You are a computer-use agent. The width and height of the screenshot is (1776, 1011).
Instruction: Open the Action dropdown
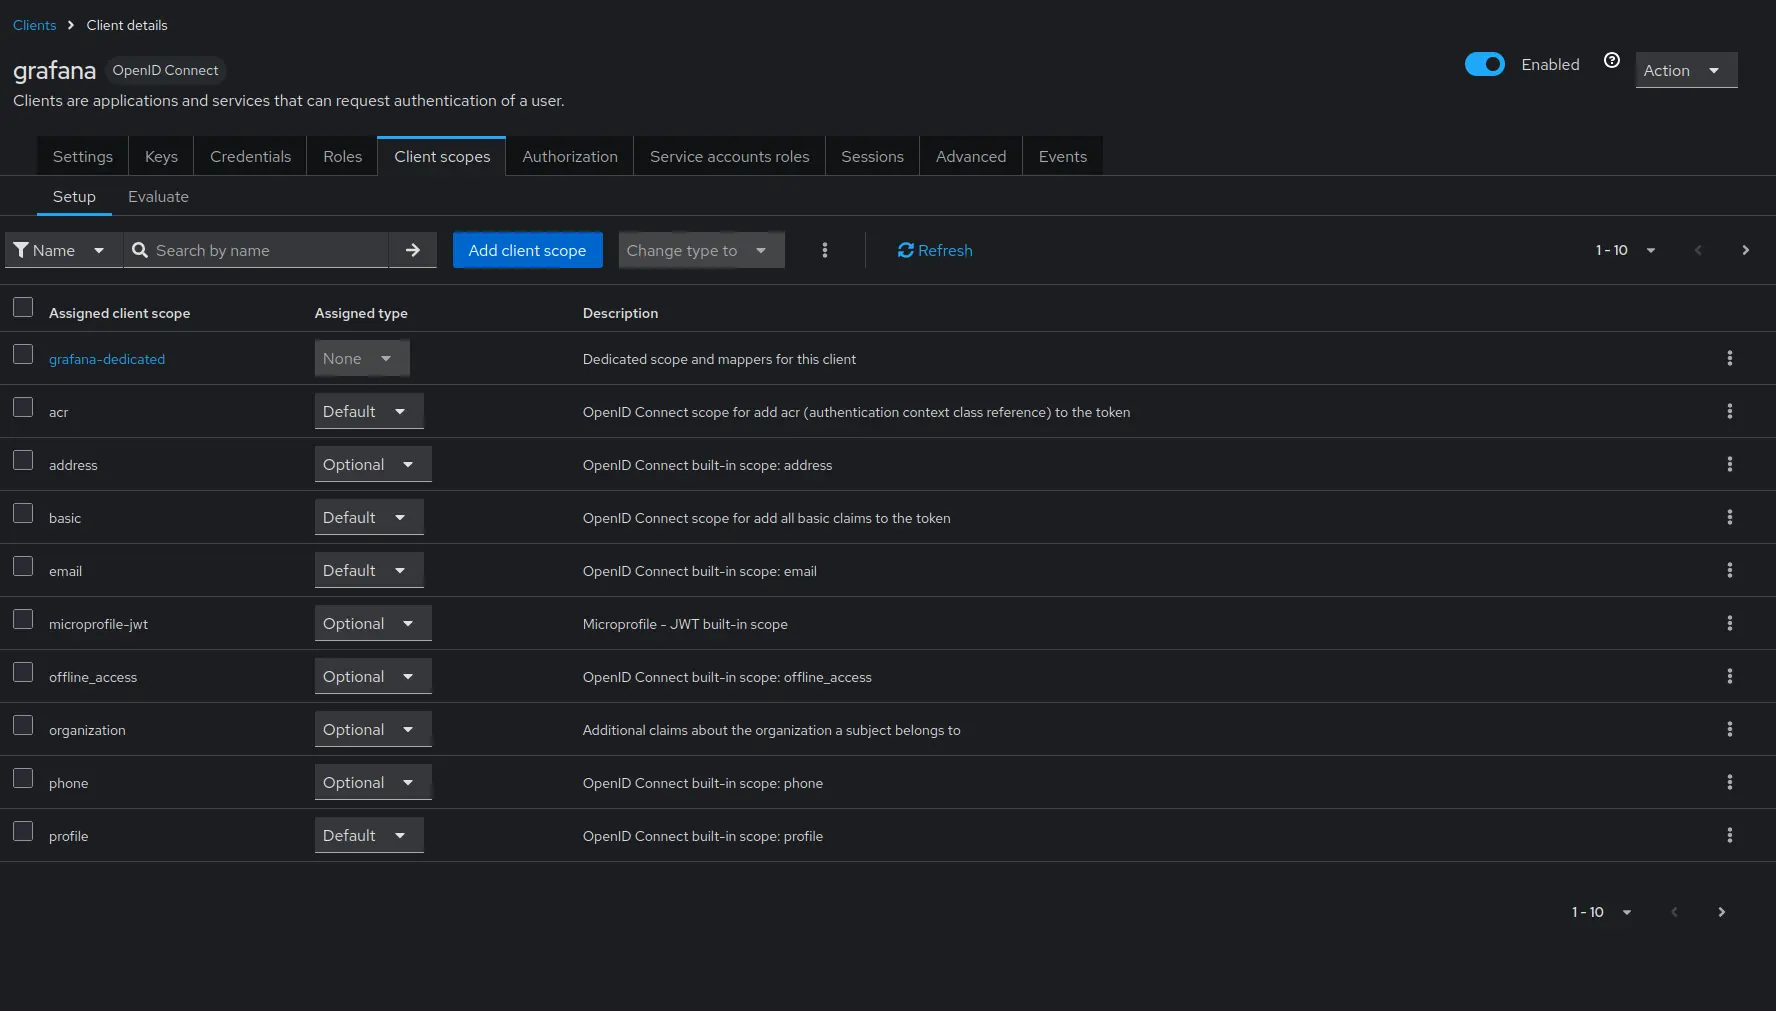pyautogui.click(x=1685, y=70)
